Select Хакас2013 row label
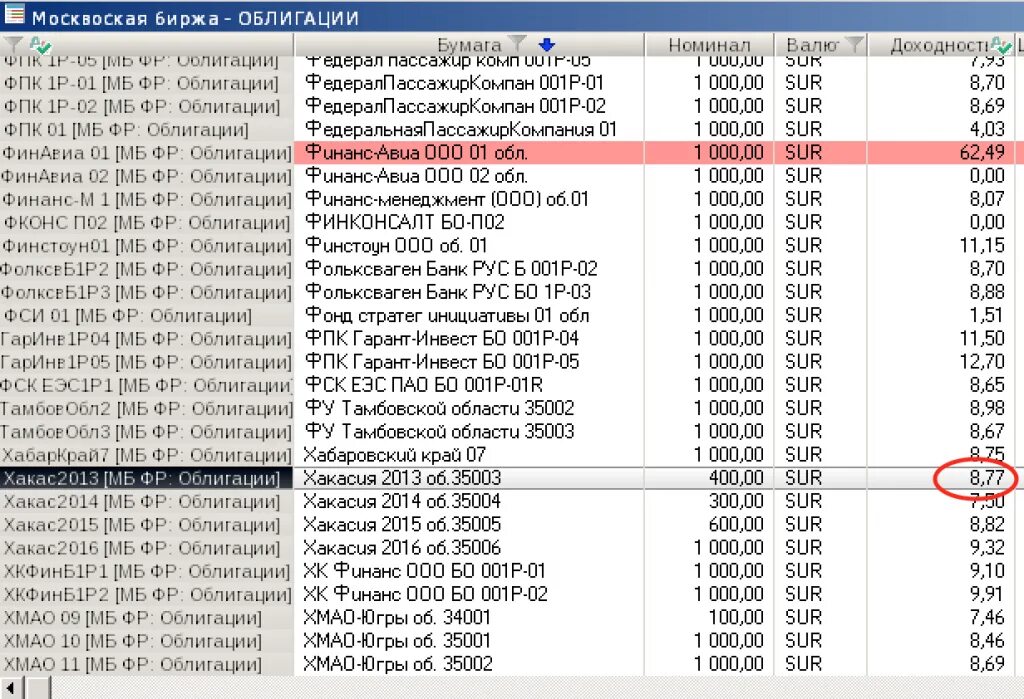Image resolution: width=1024 pixels, height=699 pixels. tap(147, 479)
